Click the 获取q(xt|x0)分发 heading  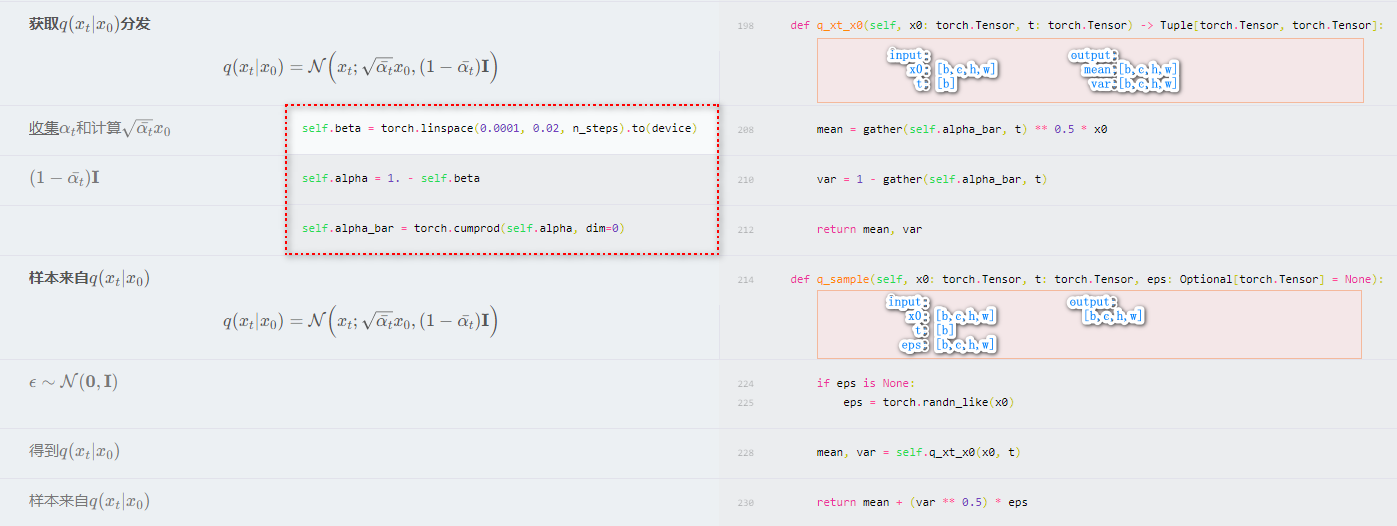coord(90,24)
